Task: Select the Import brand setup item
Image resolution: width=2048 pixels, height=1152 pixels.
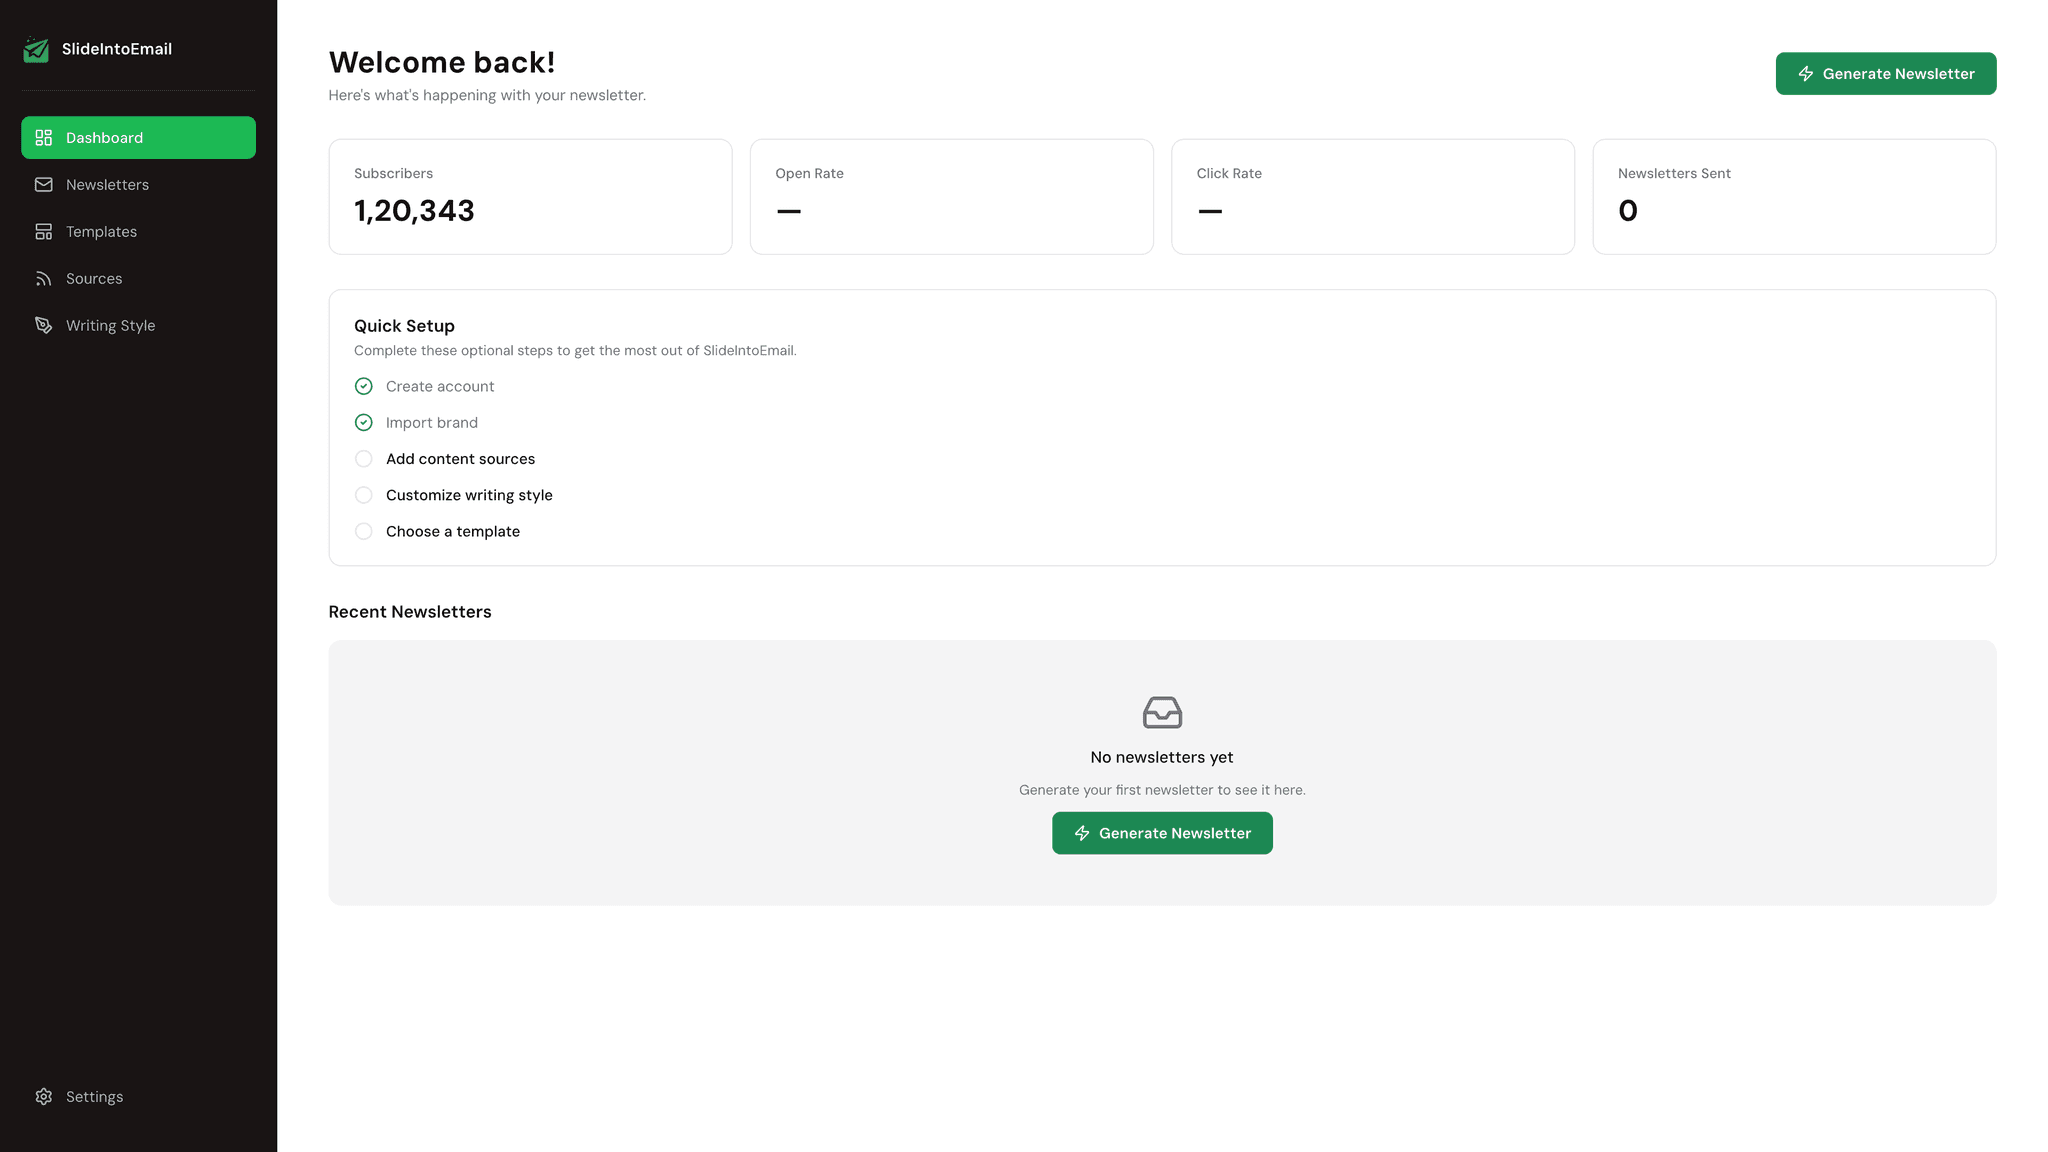Action: click(432, 422)
